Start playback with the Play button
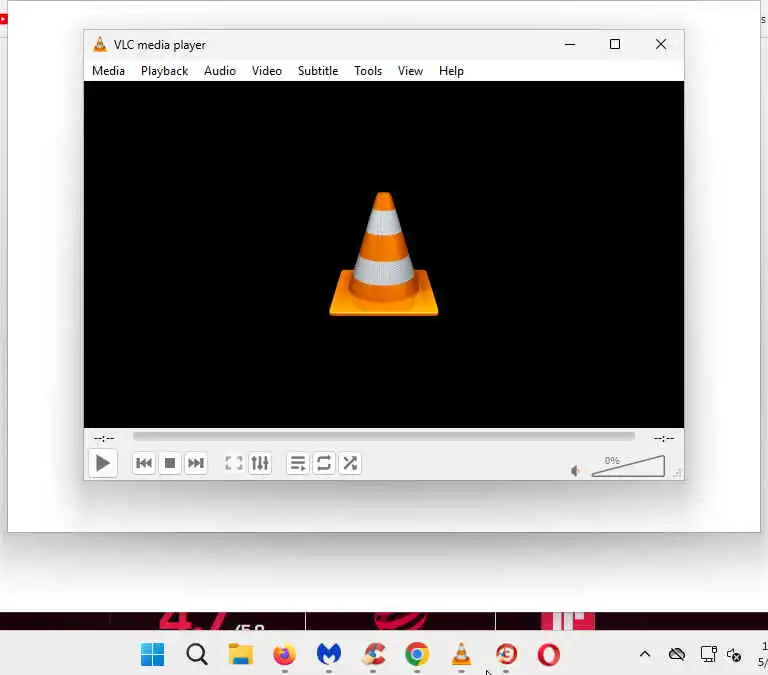This screenshot has width=768, height=675. (103, 463)
